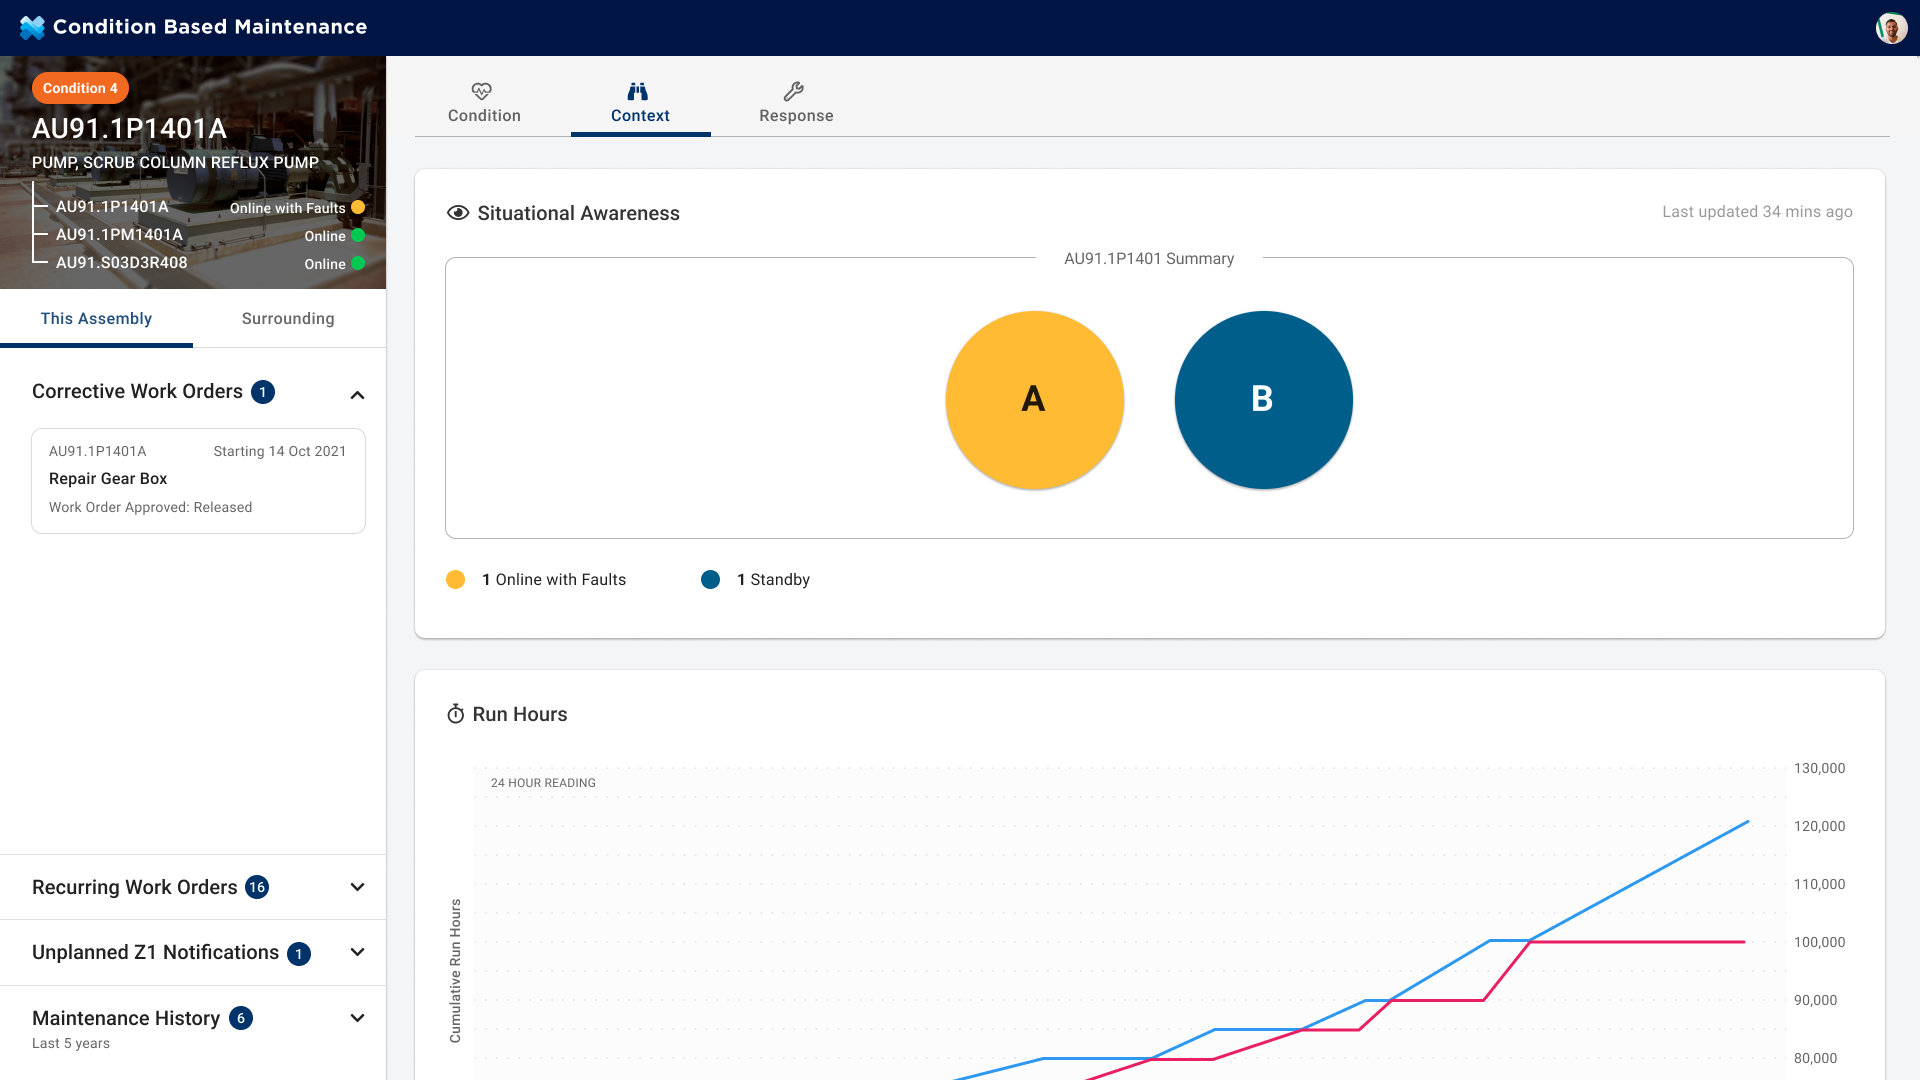Click the green status dot for AU91.1PM1401A

coord(358,235)
